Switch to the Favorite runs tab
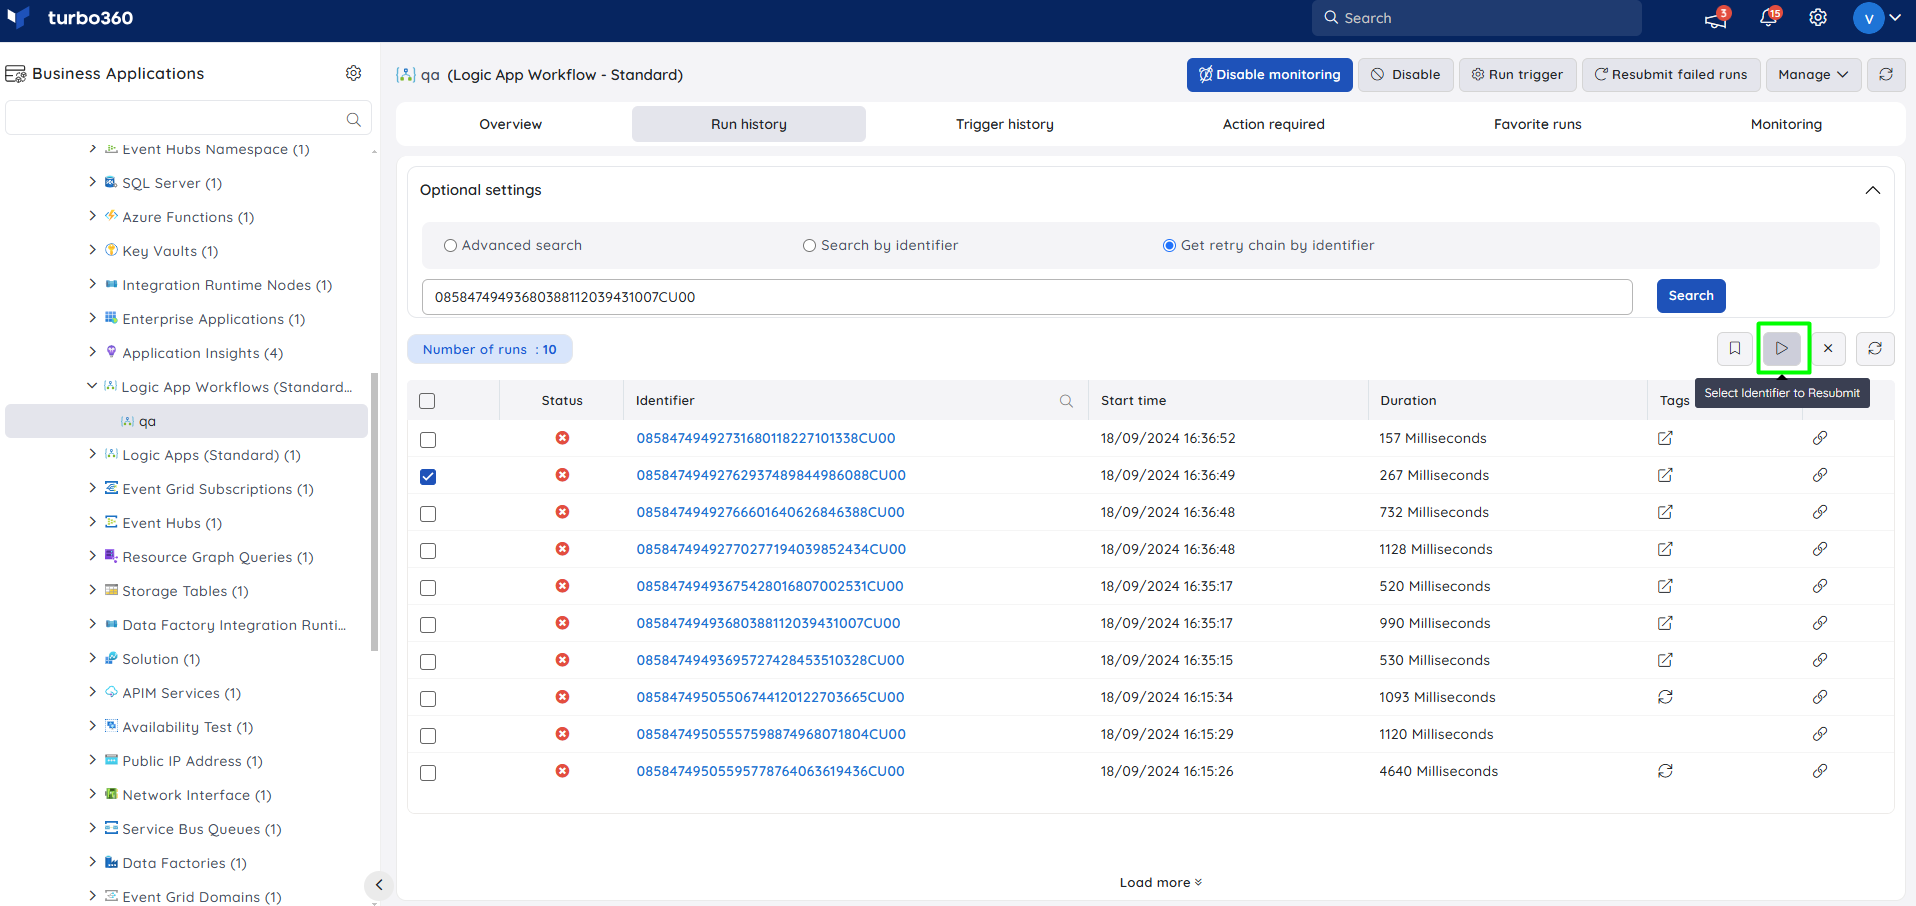1916x906 pixels. 1537,124
